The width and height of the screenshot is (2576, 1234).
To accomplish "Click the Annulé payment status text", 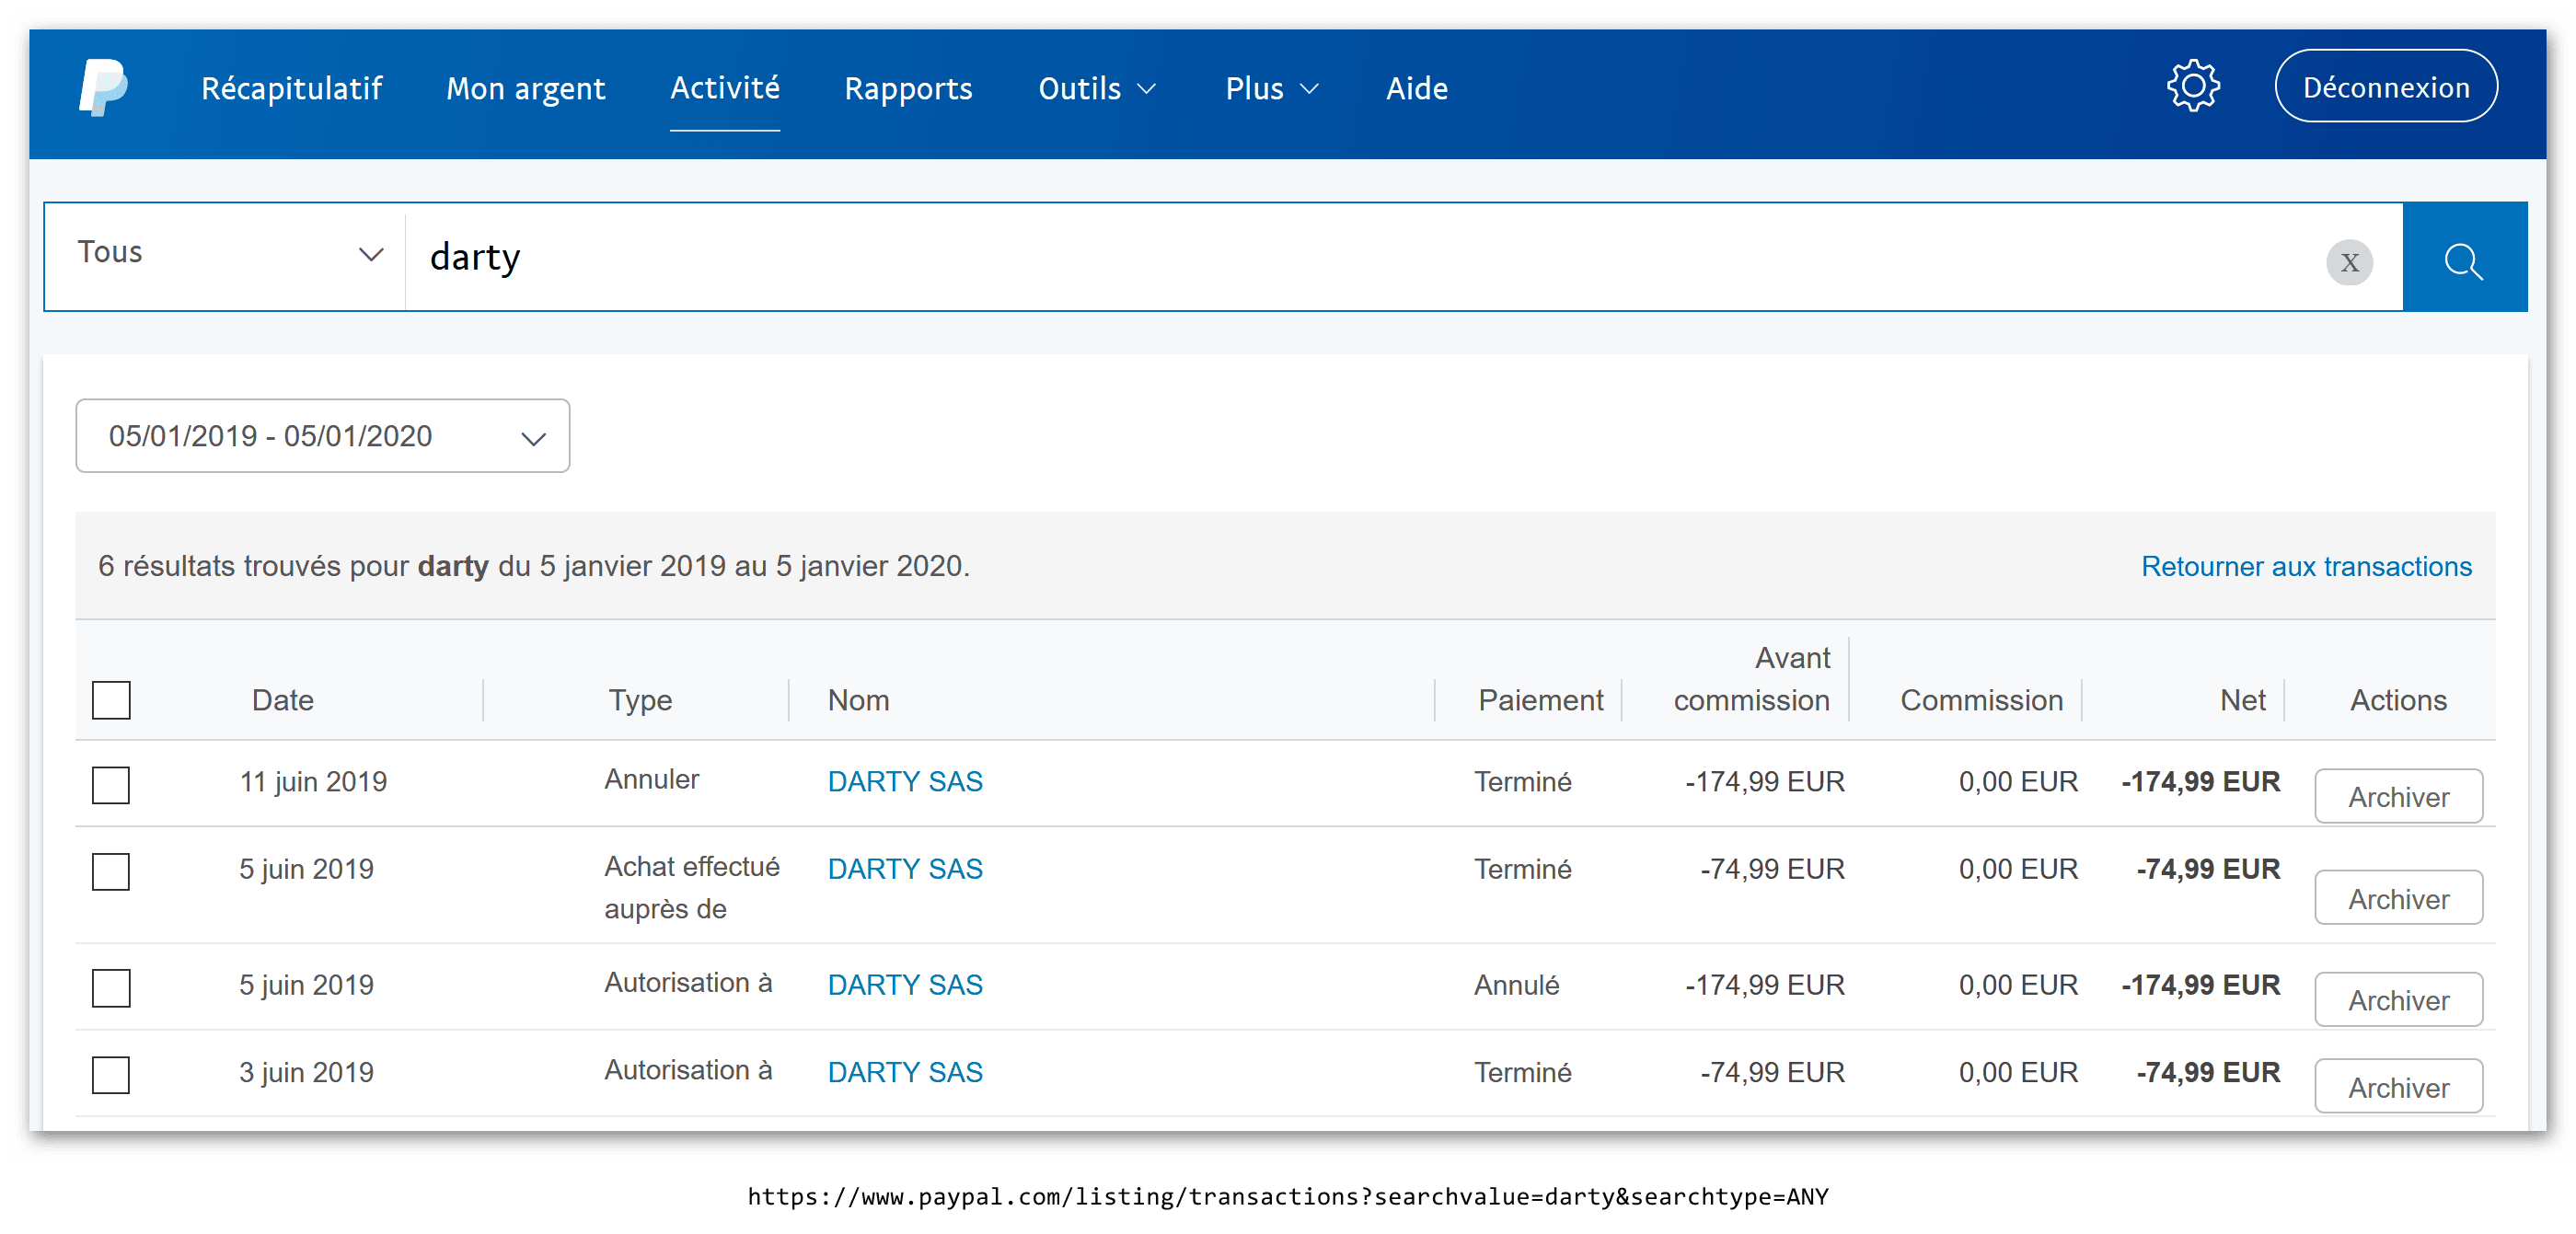I will point(1516,985).
